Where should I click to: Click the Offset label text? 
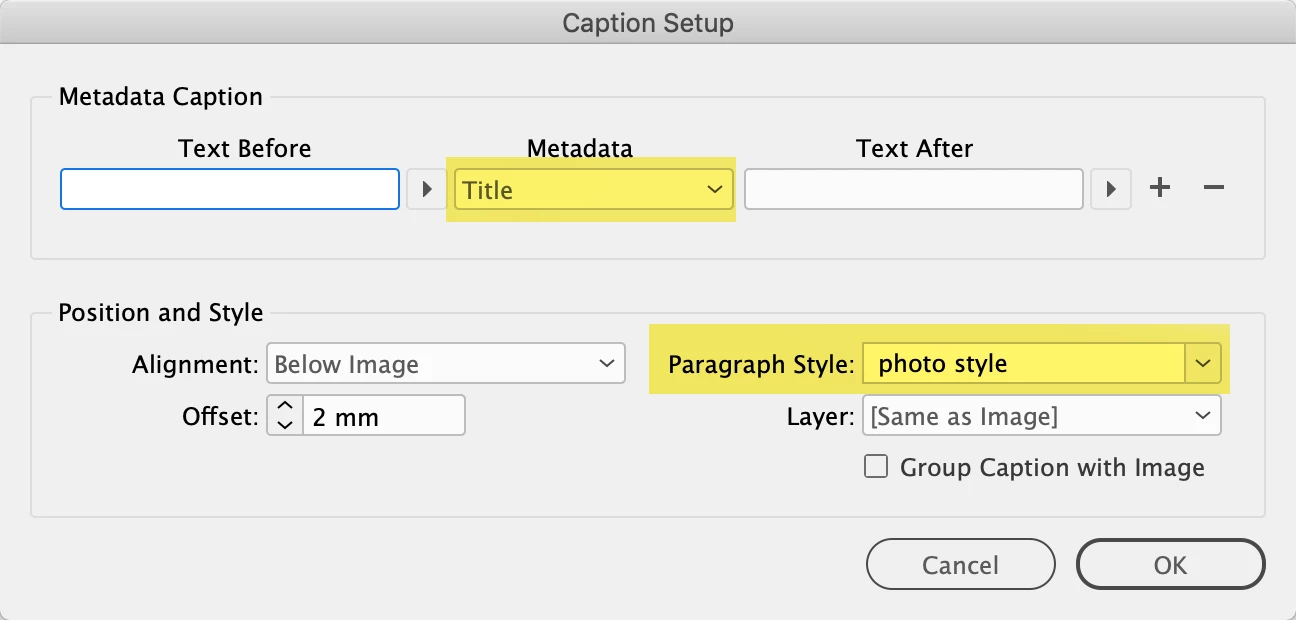219,416
